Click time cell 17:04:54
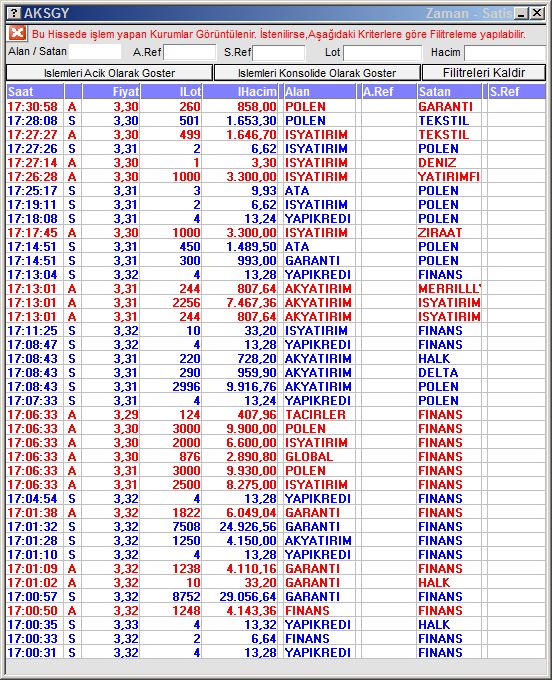 (33, 499)
